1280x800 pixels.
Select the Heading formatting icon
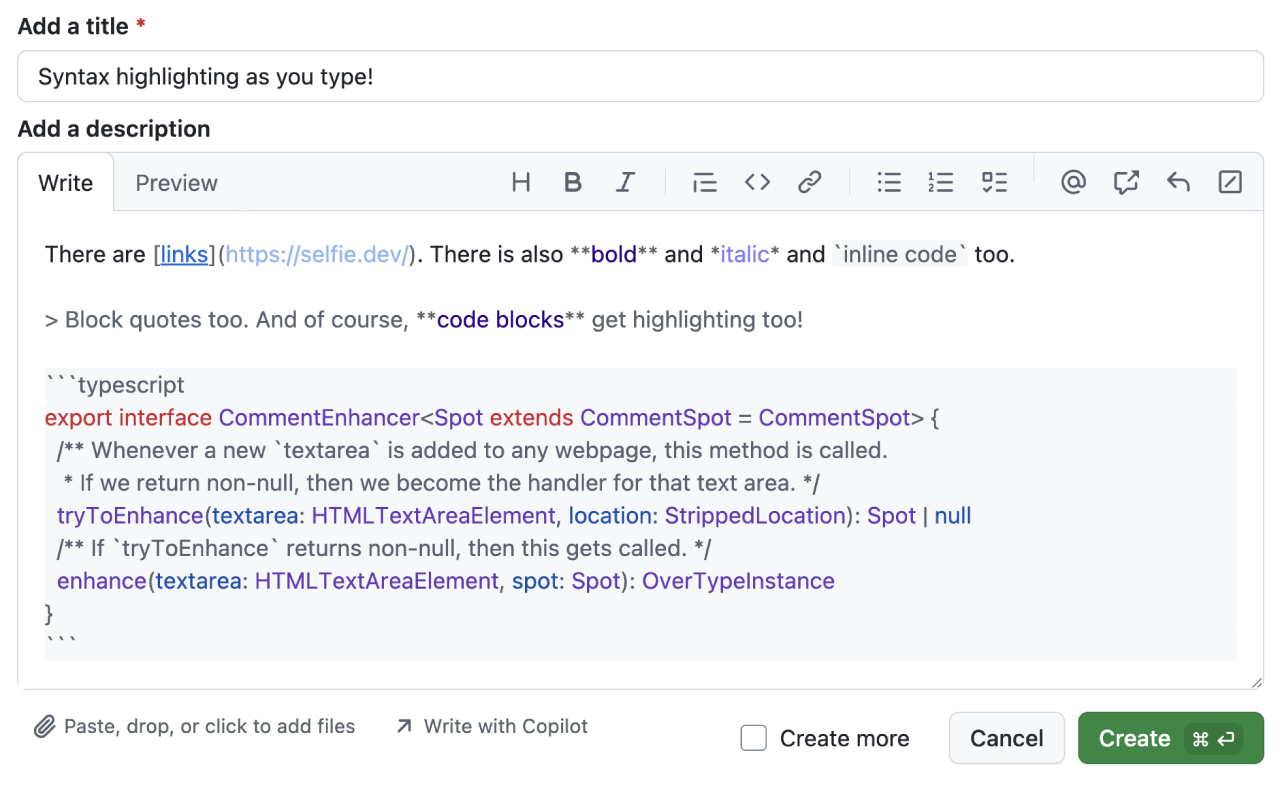point(520,182)
